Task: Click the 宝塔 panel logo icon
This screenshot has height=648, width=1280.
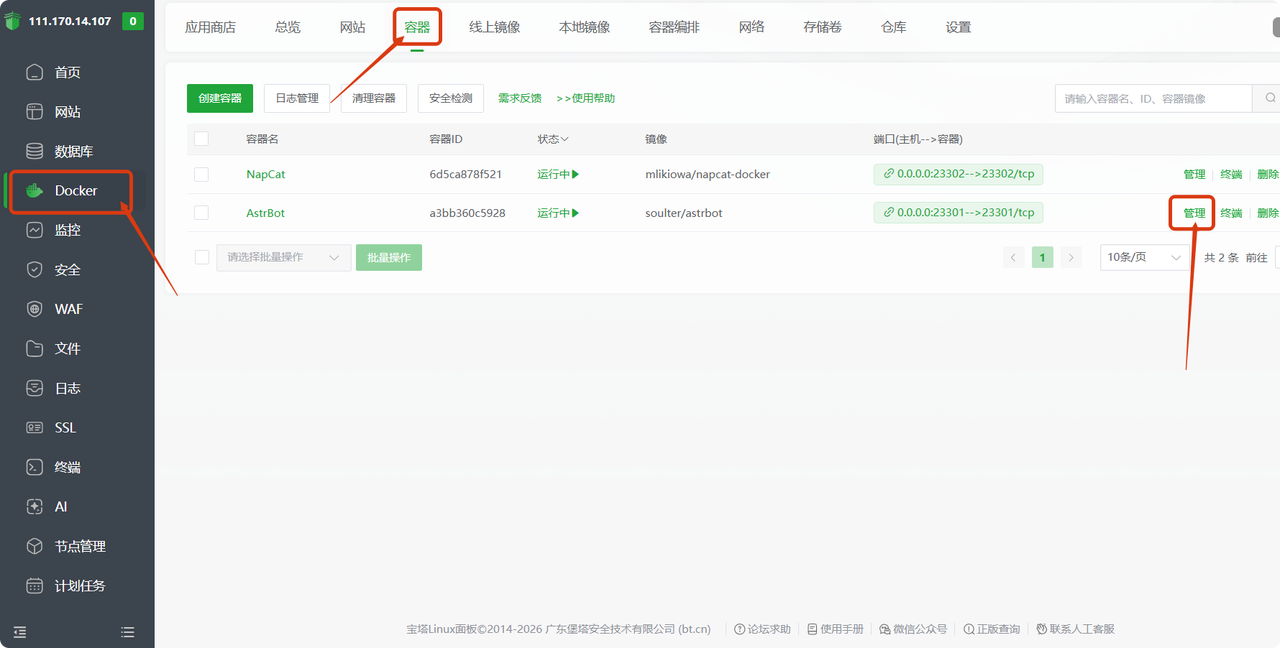Action: coord(12,21)
